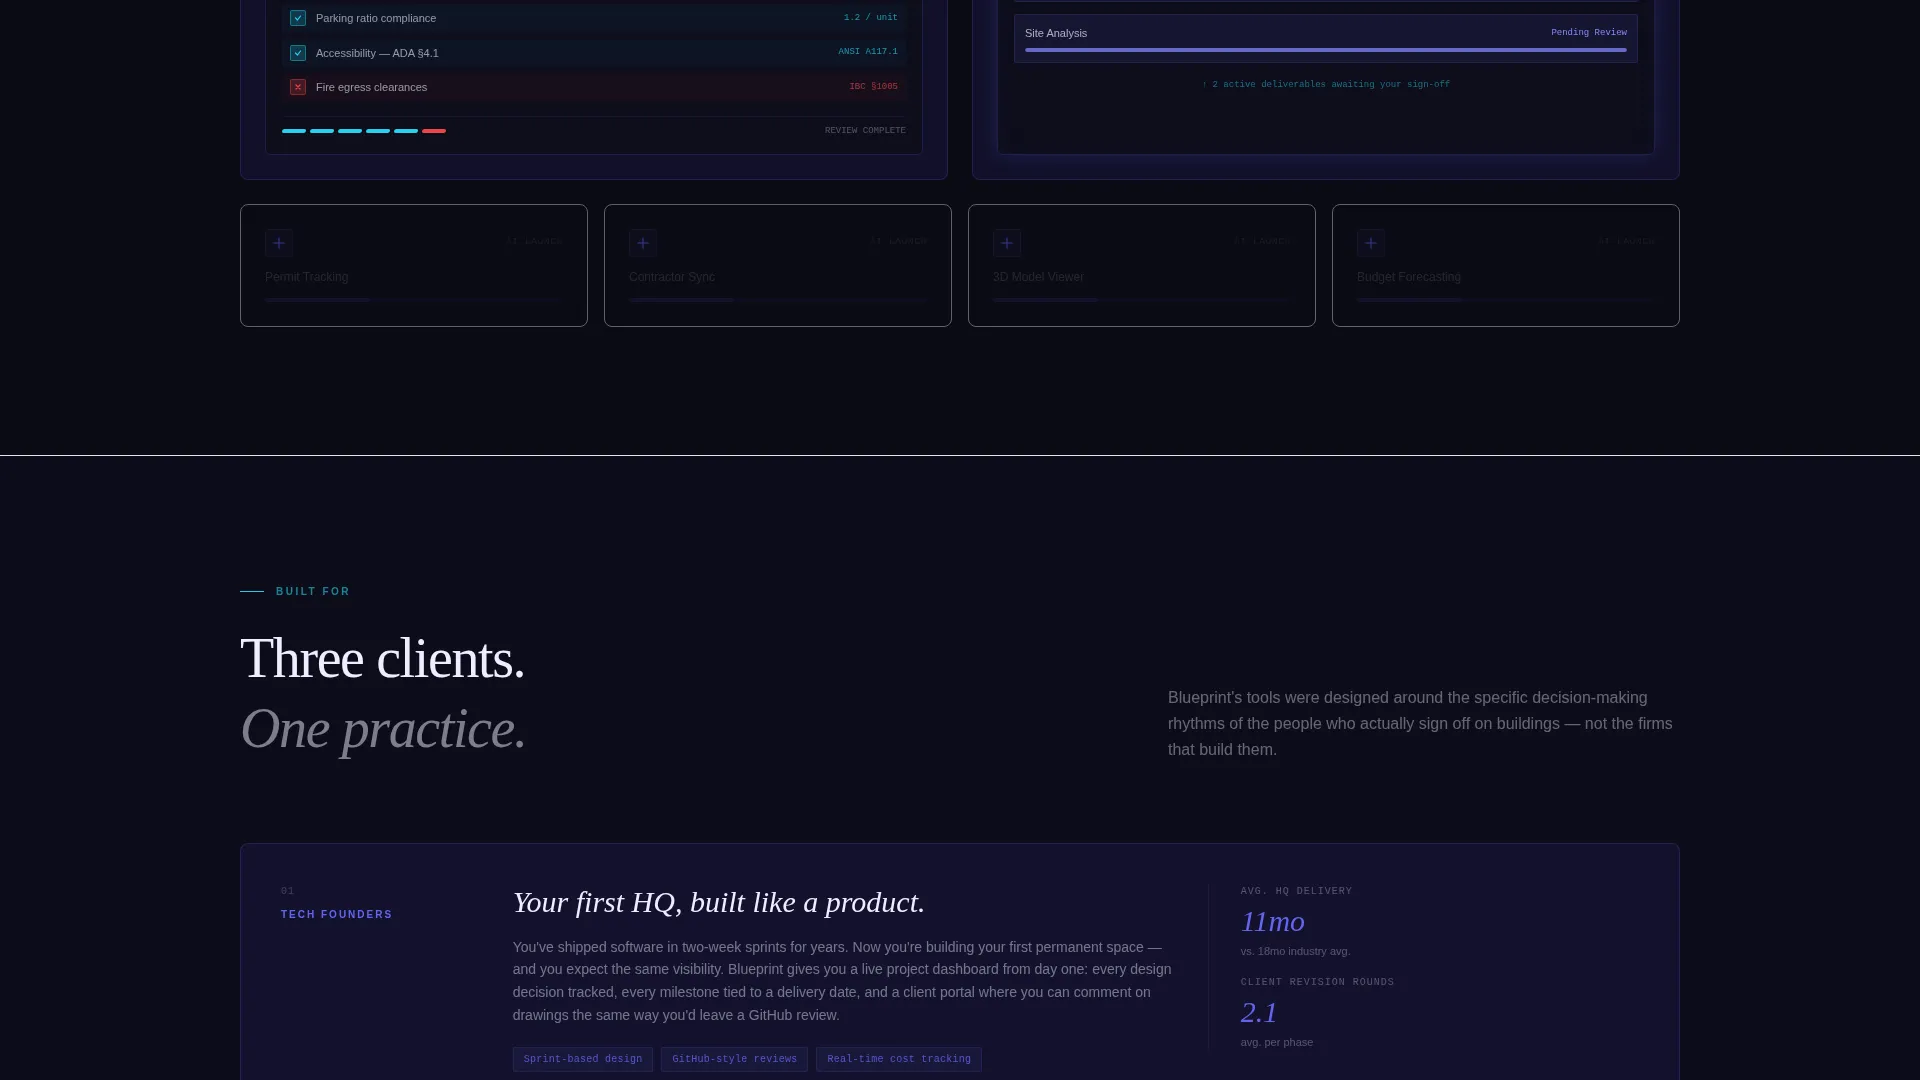
Task: Click the Site Analysis progress bar
Action: coord(1326,50)
